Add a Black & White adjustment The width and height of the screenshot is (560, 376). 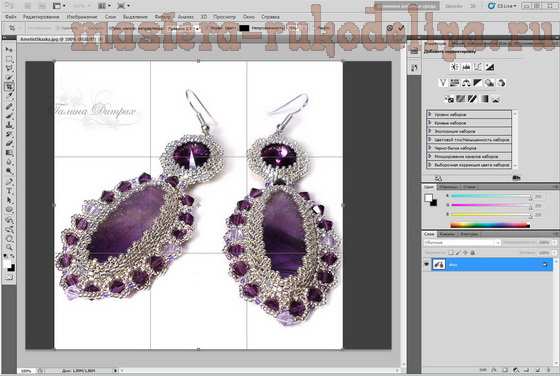(x=478, y=83)
